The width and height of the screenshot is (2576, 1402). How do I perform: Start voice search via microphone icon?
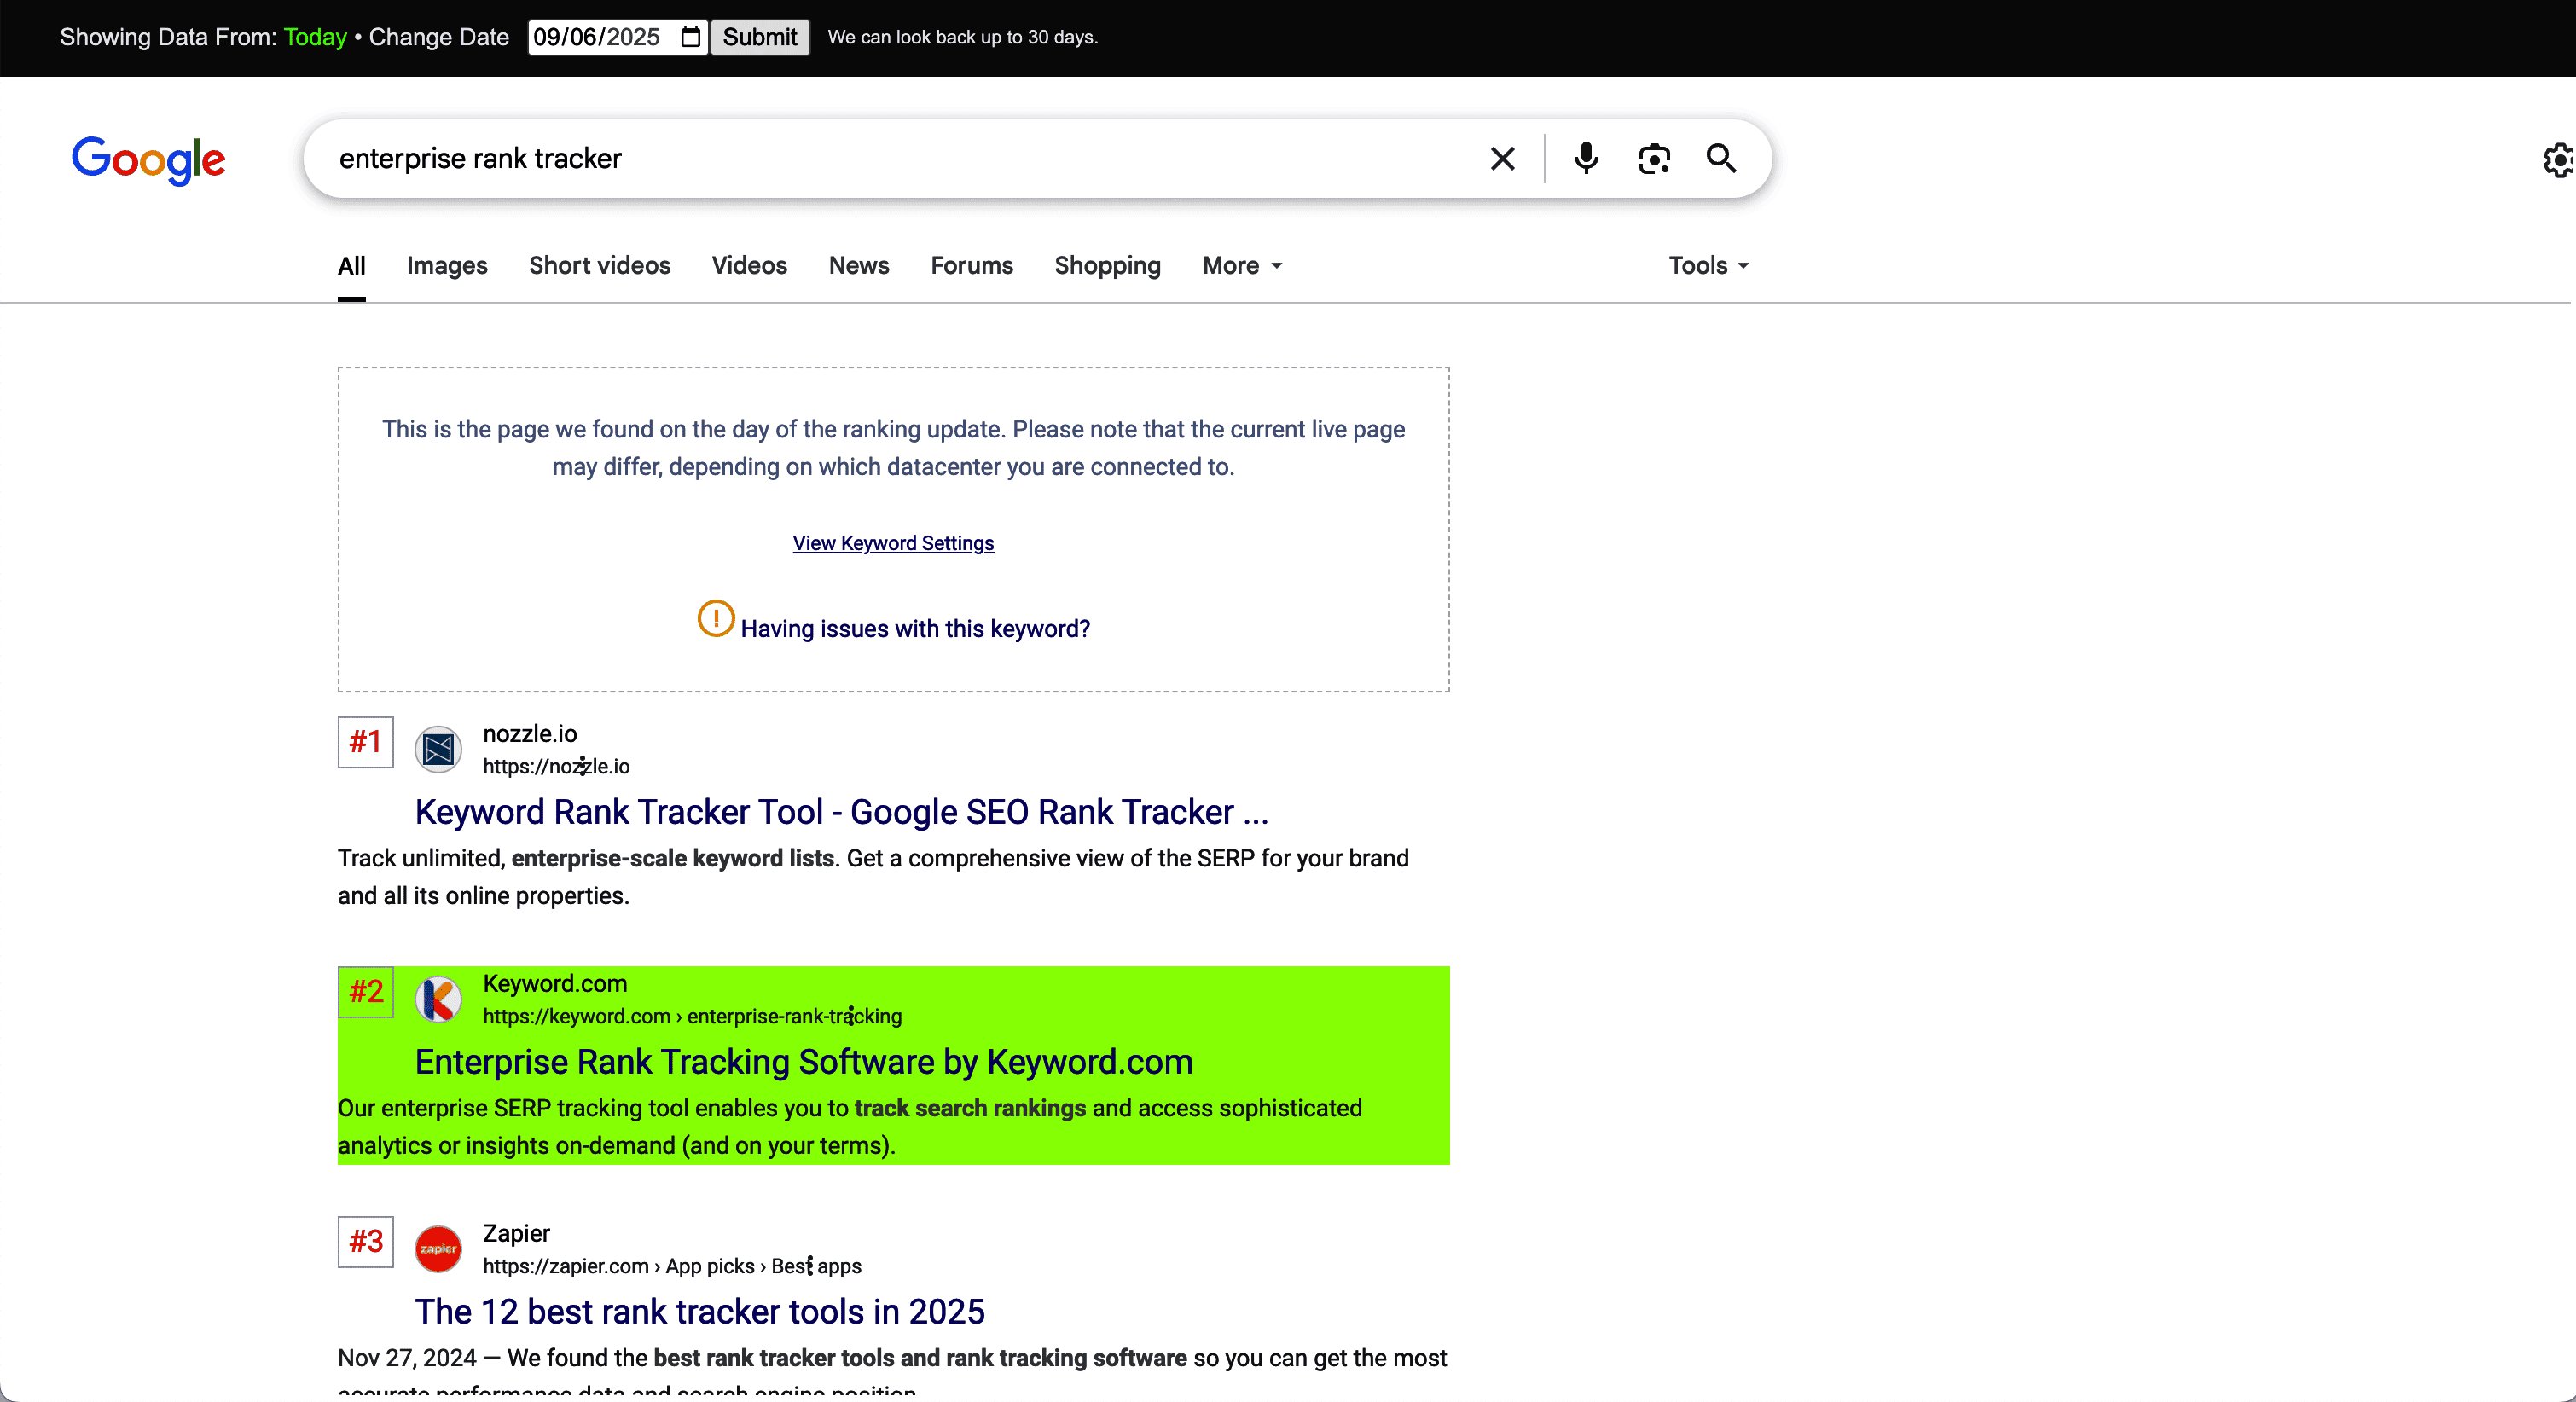pyautogui.click(x=1586, y=159)
